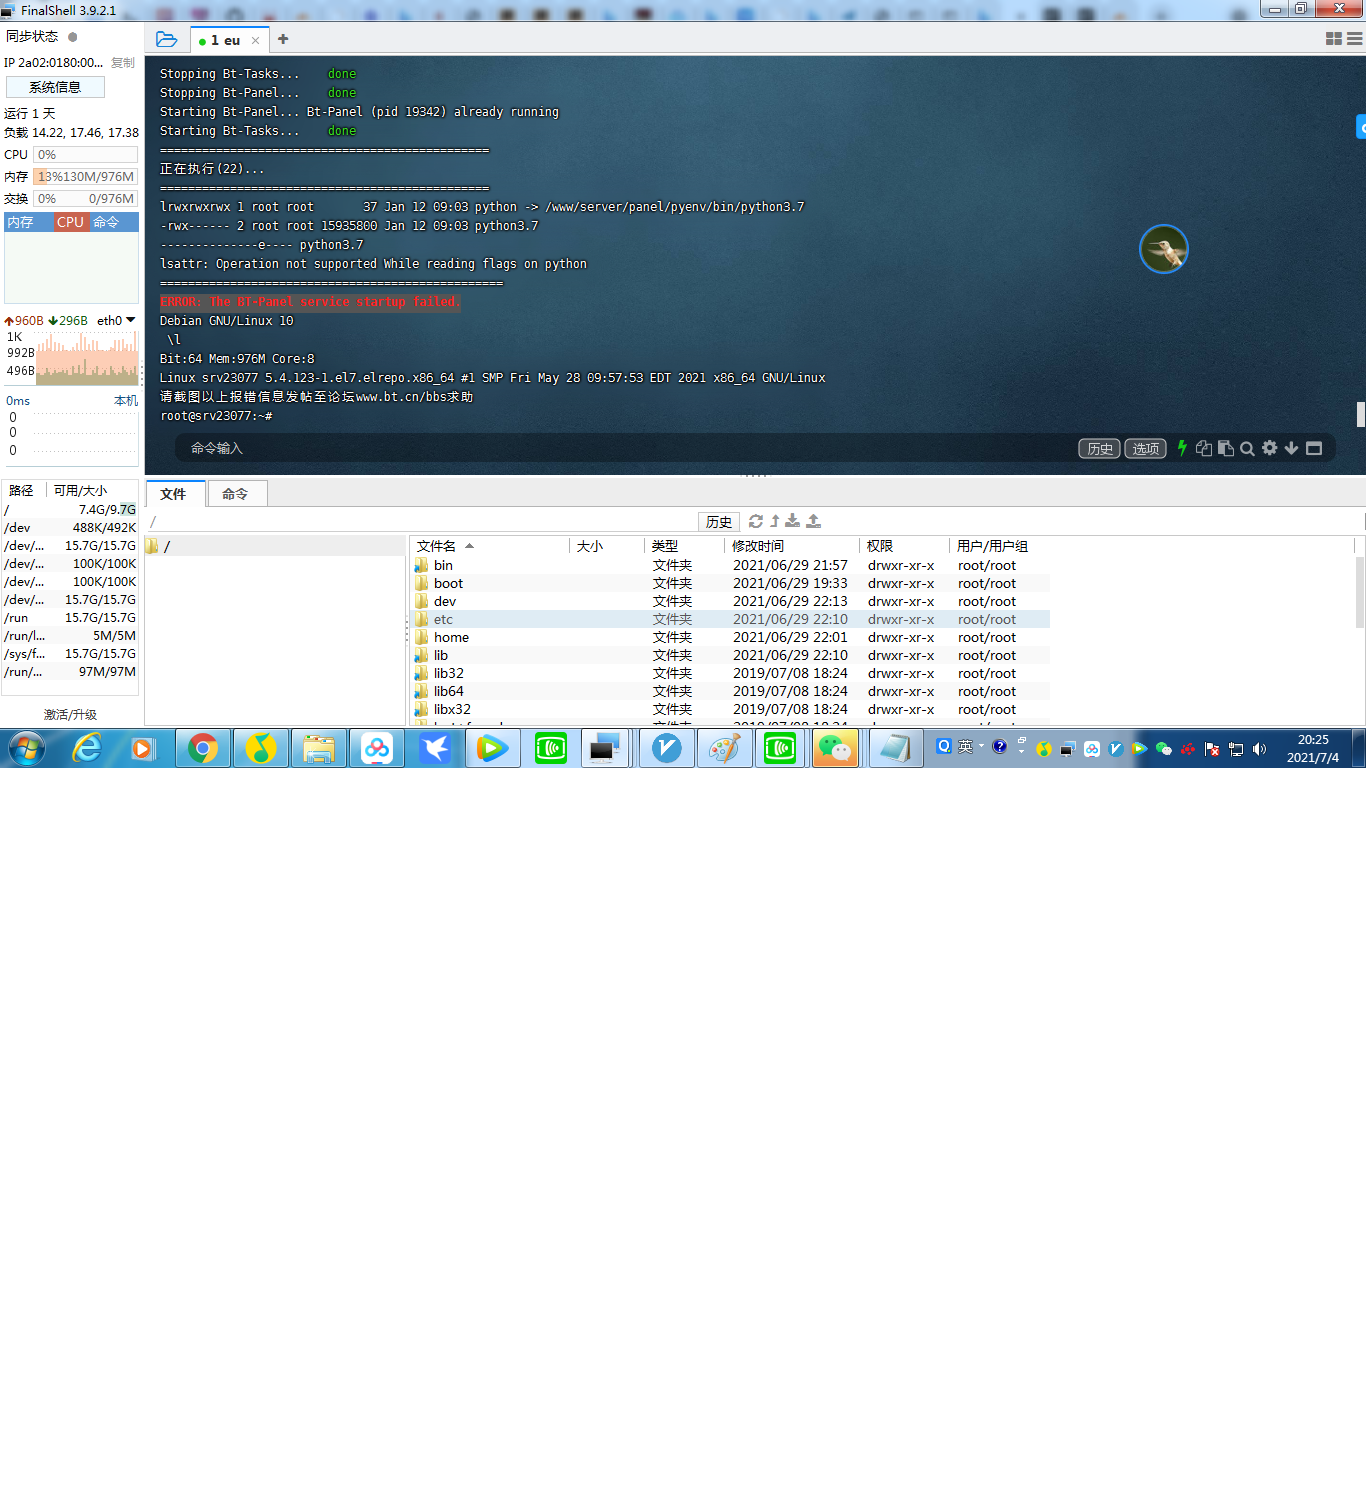The width and height of the screenshot is (1366, 1496).
Task: Click the 激活/升级 link
Action: tap(70, 714)
